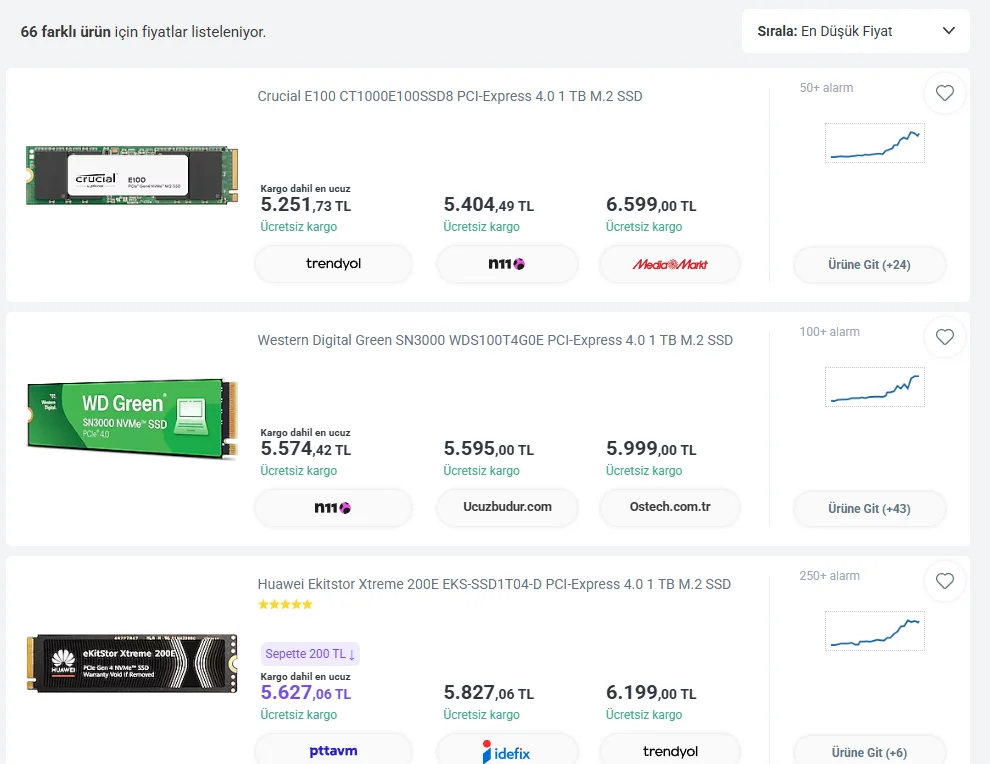Open Western Digital Green SN3000 product title
This screenshot has height=764, width=990.
click(x=495, y=341)
